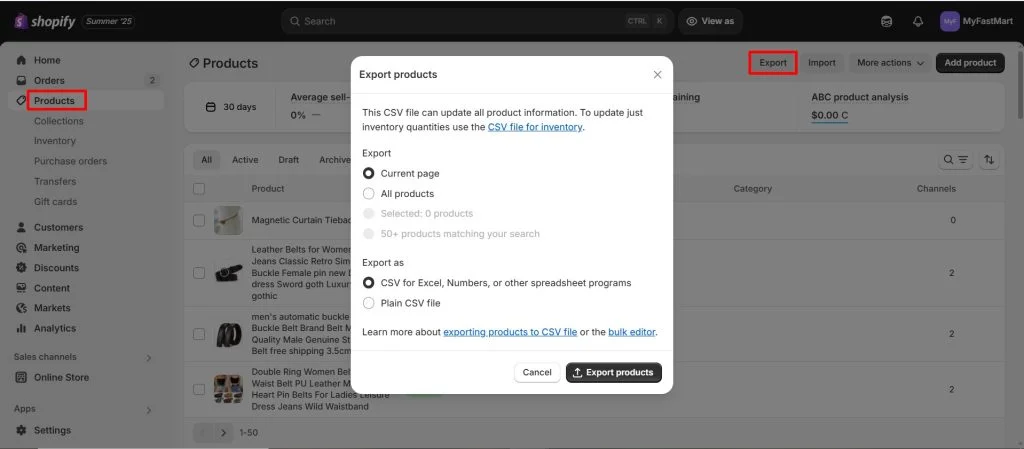Click the Orders count badge 2
This screenshot has width=1024, height=449.
coord(152,80)
